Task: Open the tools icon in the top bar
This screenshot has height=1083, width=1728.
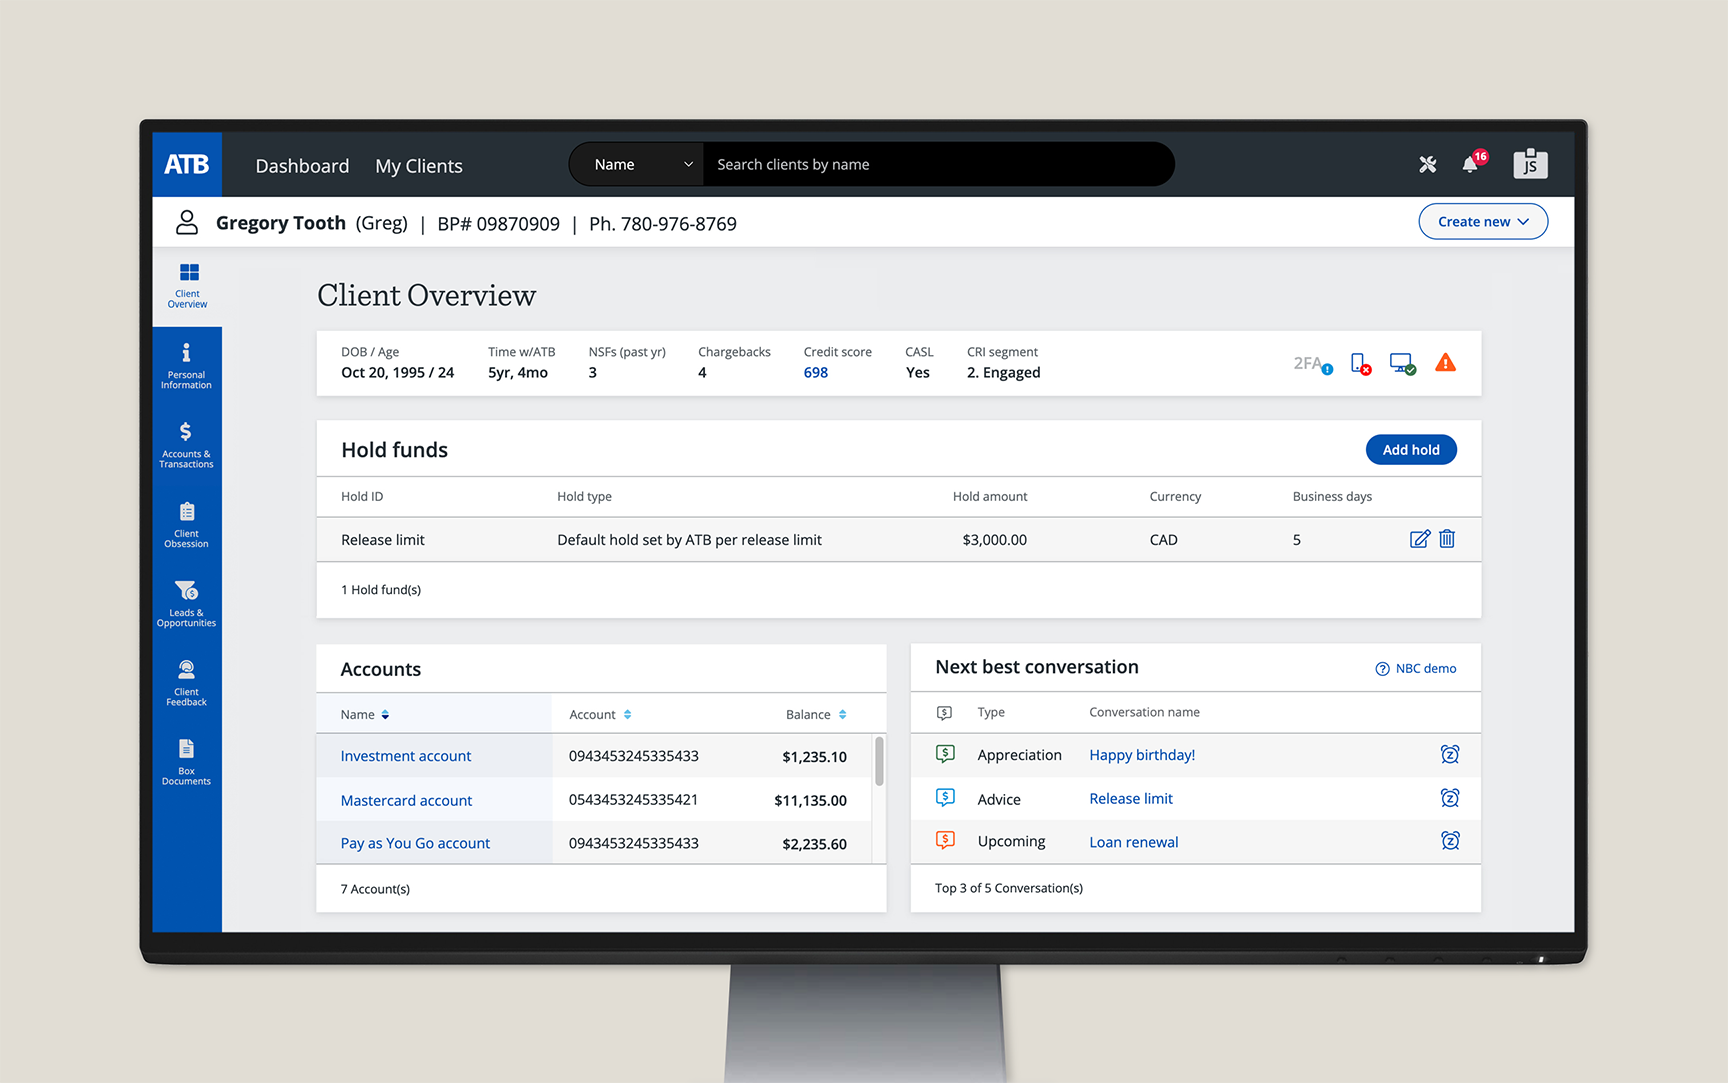Action: click(1428, 164)
